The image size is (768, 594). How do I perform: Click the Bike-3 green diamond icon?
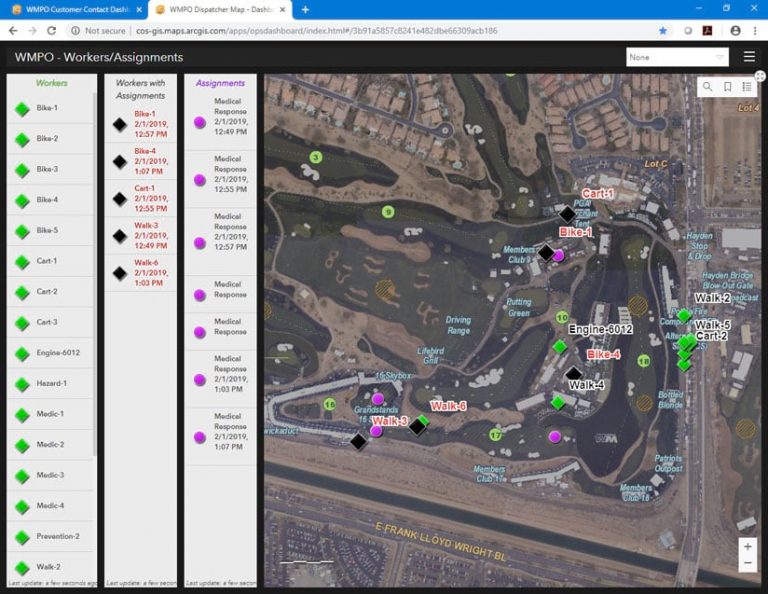click(22, 170)
